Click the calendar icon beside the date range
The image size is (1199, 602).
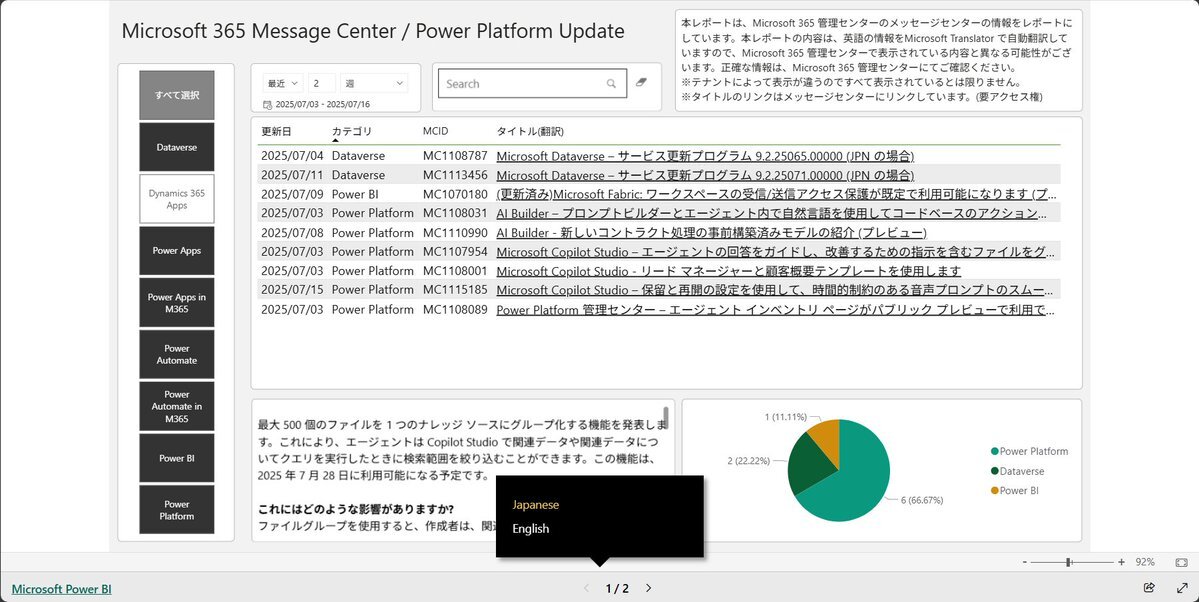click(x=267, y=105)
